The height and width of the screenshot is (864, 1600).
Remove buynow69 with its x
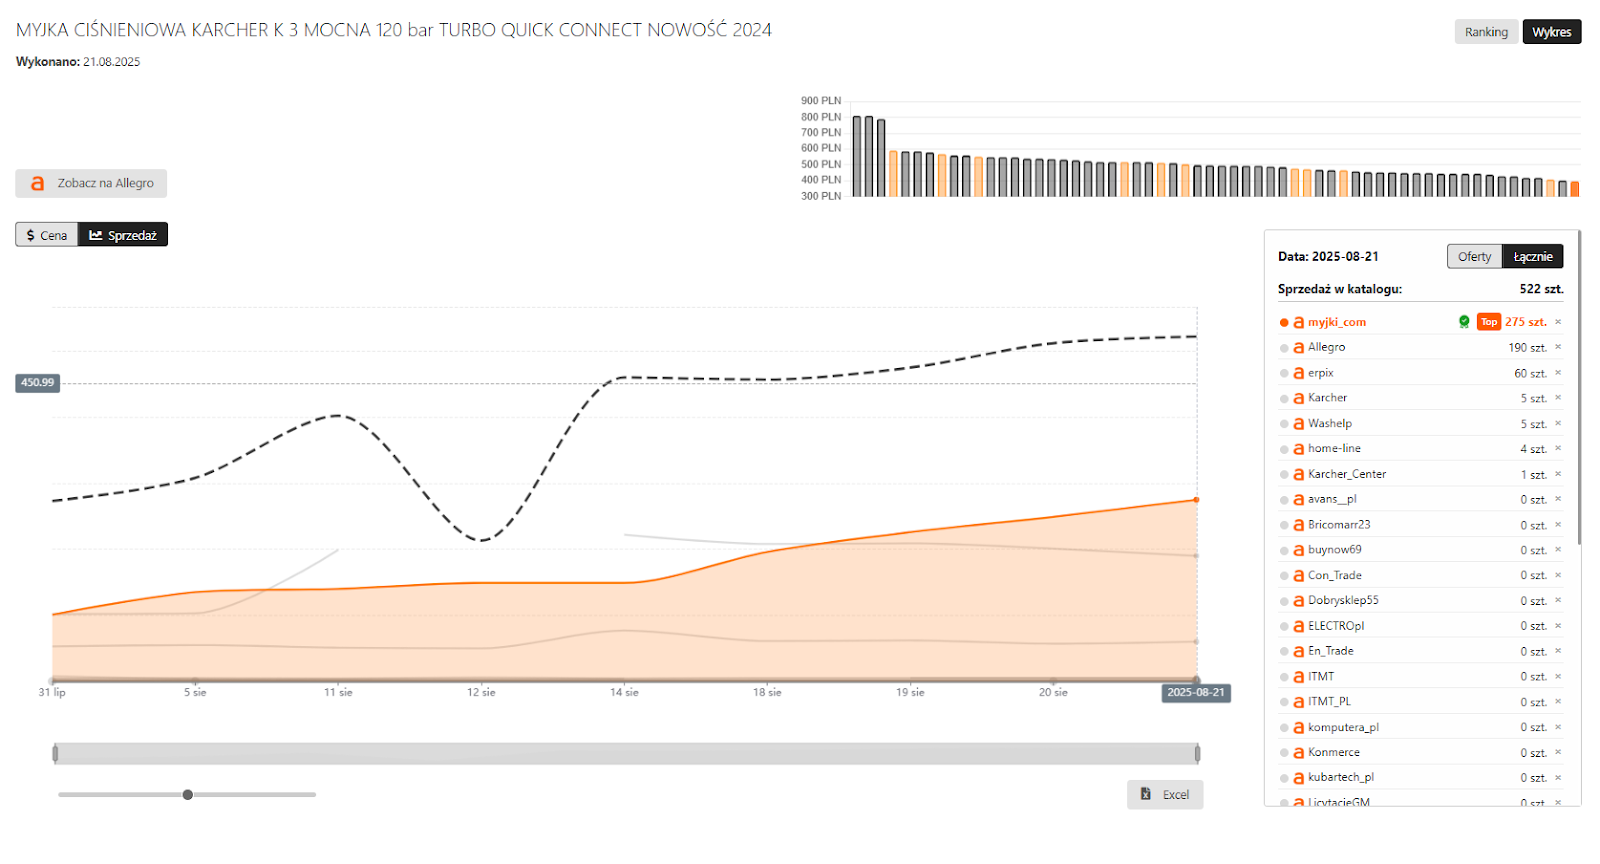coord(1558,550)
